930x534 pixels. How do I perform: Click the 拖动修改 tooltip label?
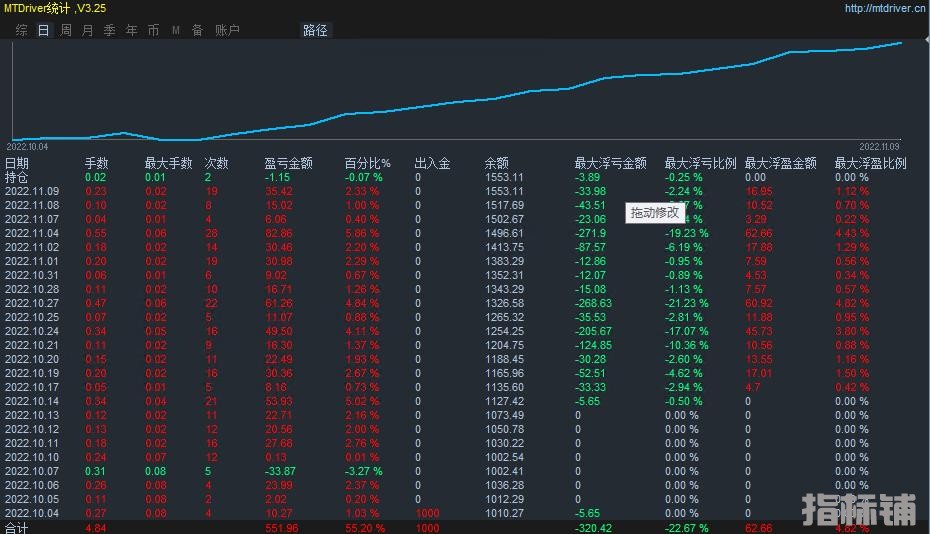(655, 212)
